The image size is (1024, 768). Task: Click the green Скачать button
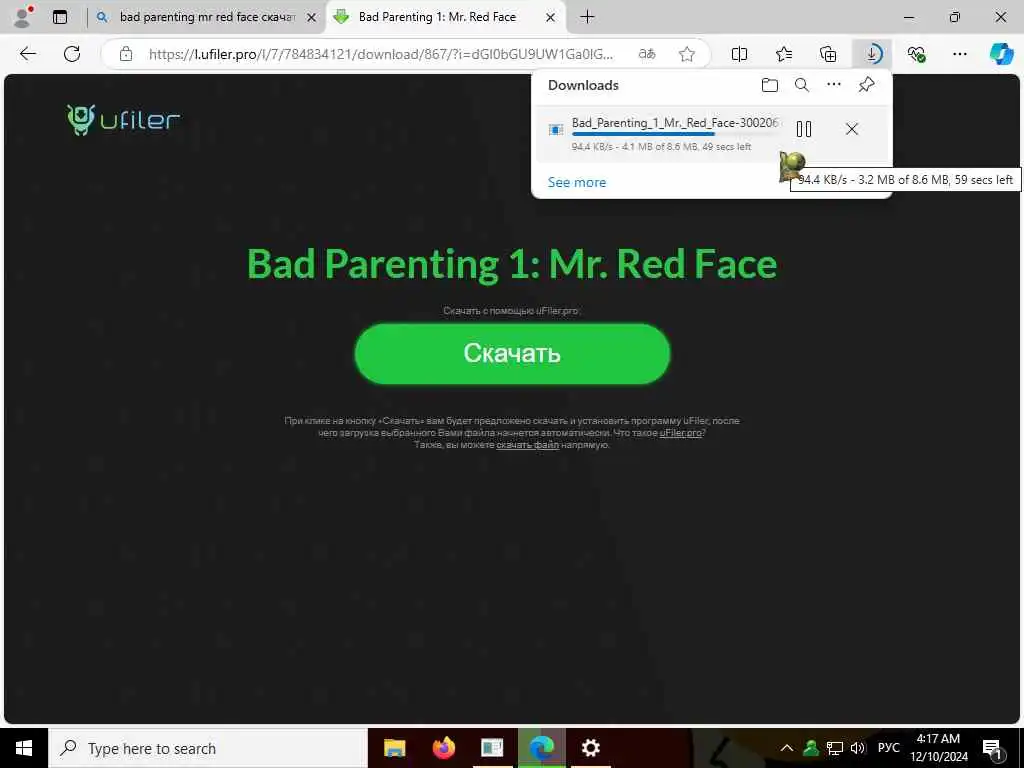(x=512, y=353)
